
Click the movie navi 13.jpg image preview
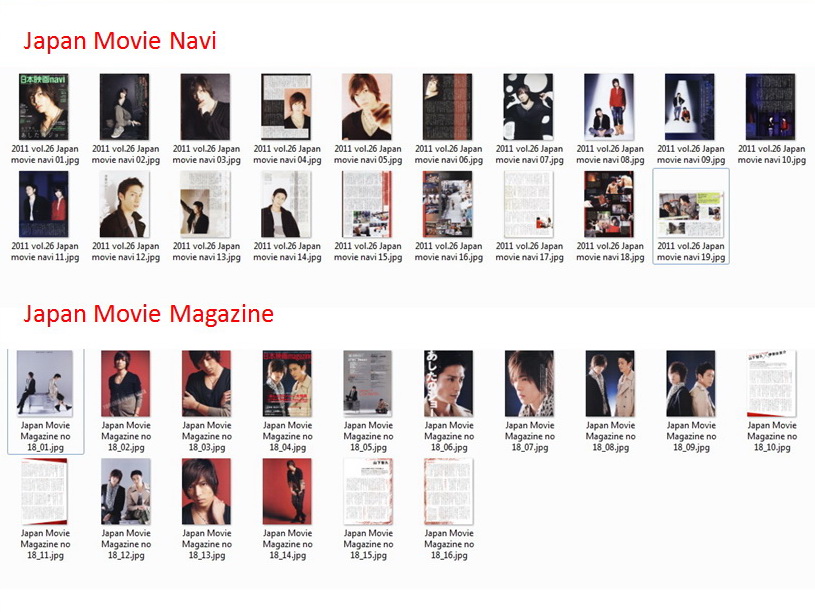pyautogui.click(x=205, y=204)
